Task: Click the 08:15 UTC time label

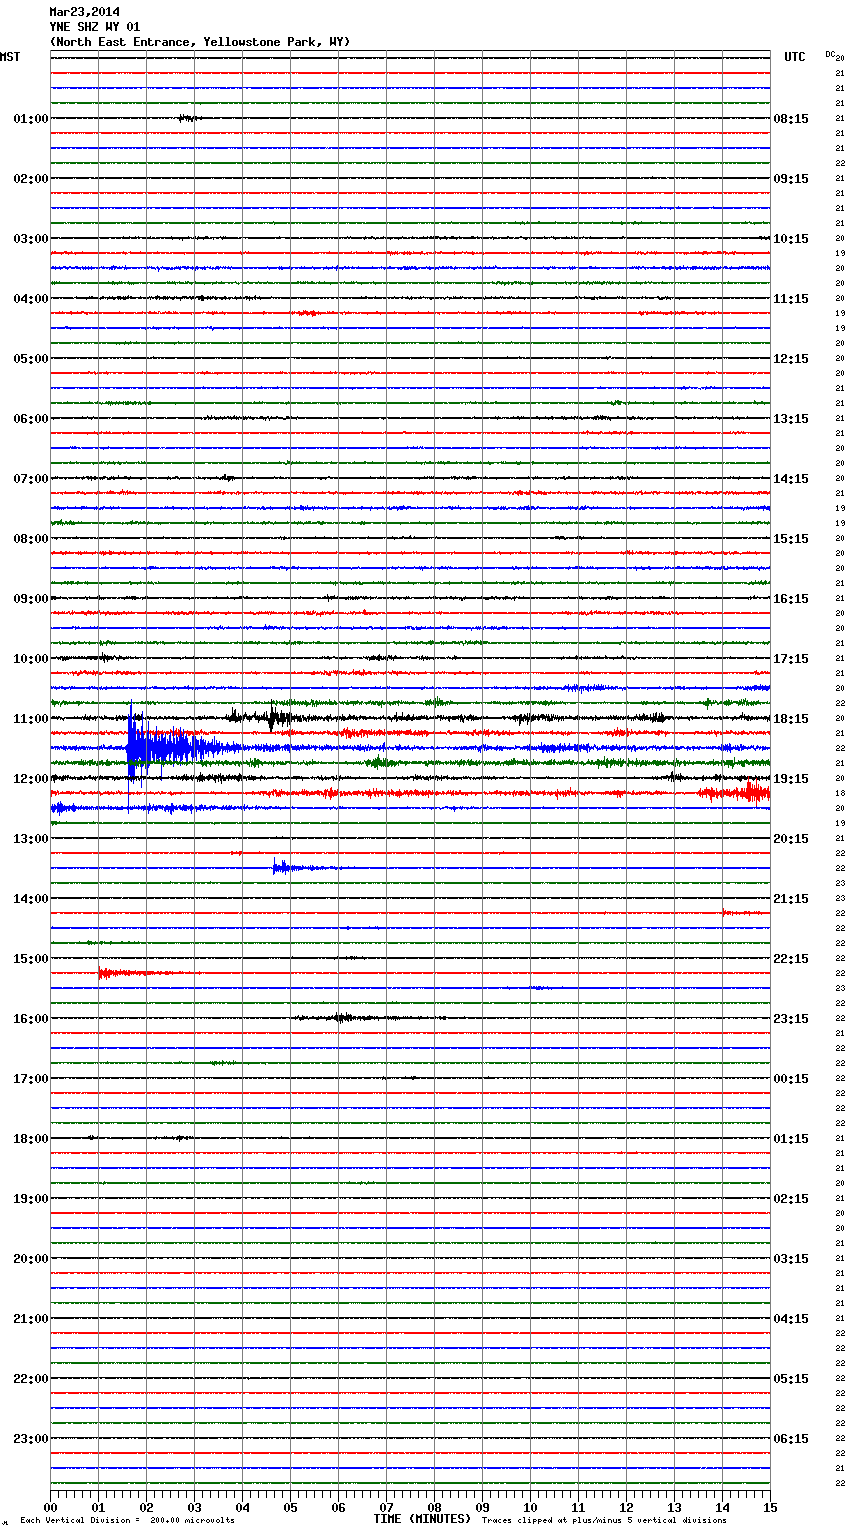Action: 791,119
